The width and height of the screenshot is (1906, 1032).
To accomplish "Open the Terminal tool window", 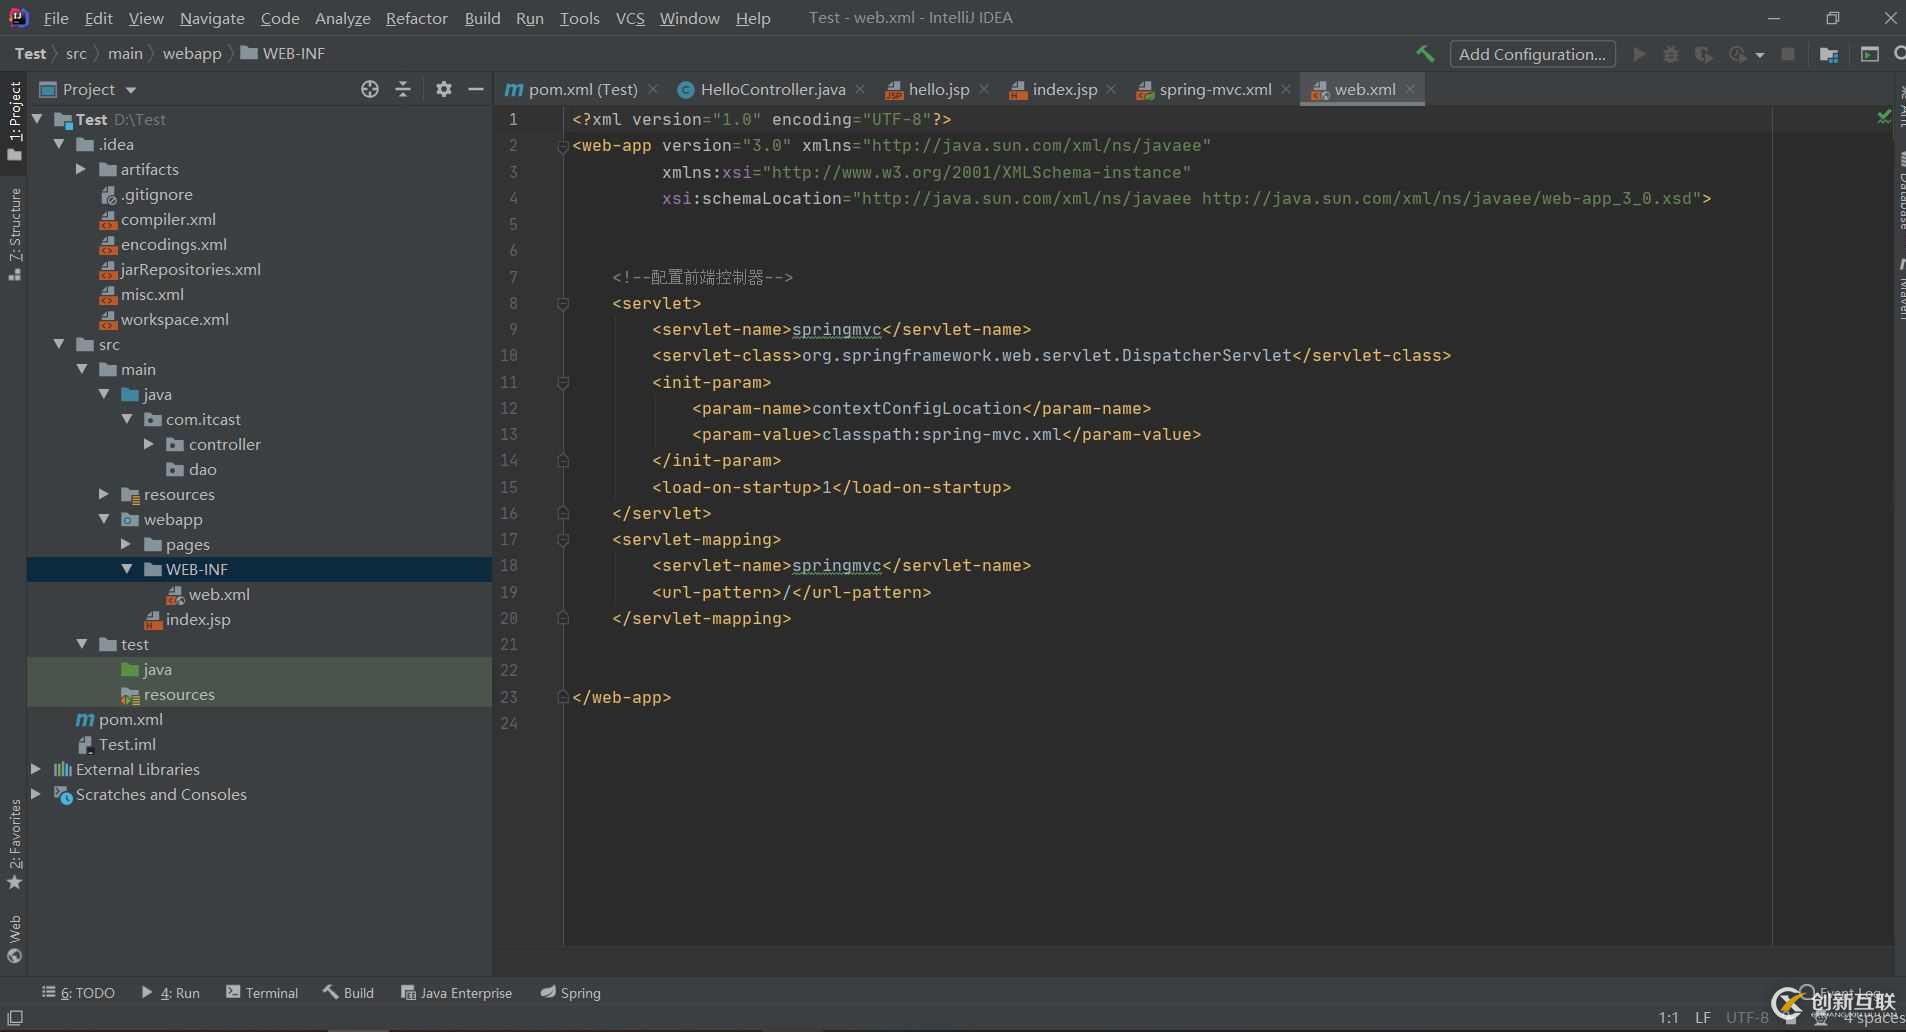I will [x=262, y=993].
